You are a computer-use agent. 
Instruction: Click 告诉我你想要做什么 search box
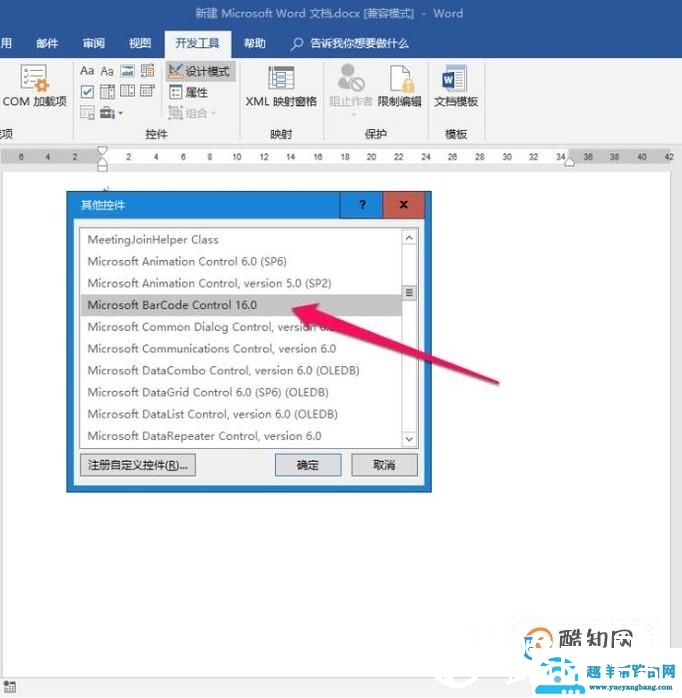click(x=350, y=44)
